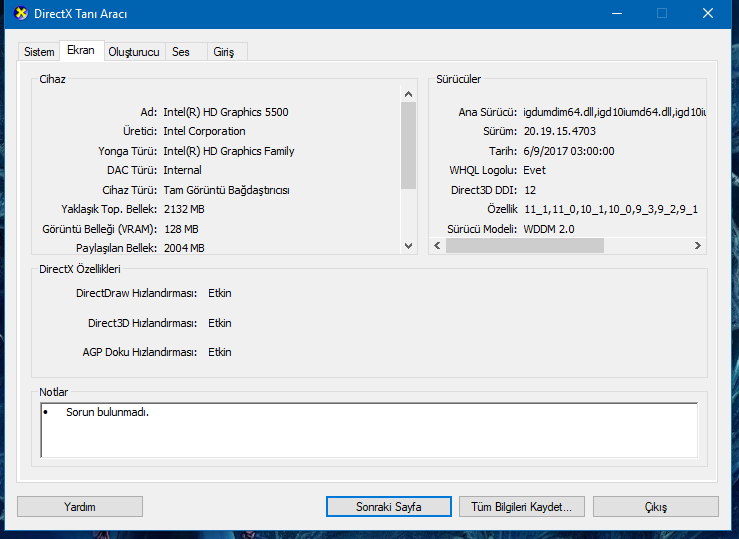Click Tam Görüntü Bağdaştırıcısı text
Viewport: 739px width, 539px height.
pyautogui.click(x=226, y=190)
